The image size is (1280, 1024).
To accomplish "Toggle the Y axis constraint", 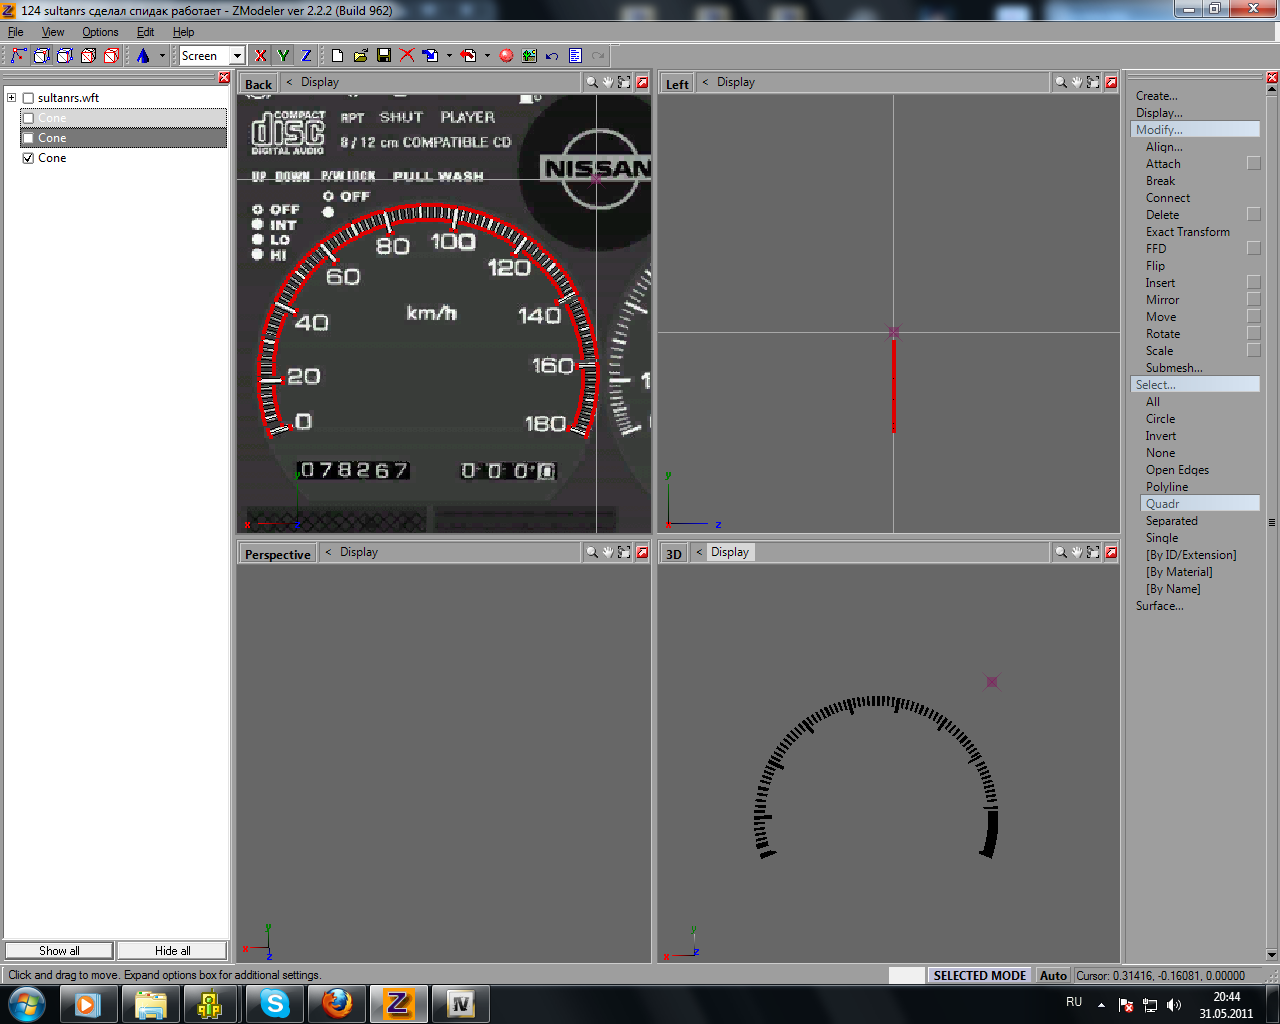I will [284, 56].
